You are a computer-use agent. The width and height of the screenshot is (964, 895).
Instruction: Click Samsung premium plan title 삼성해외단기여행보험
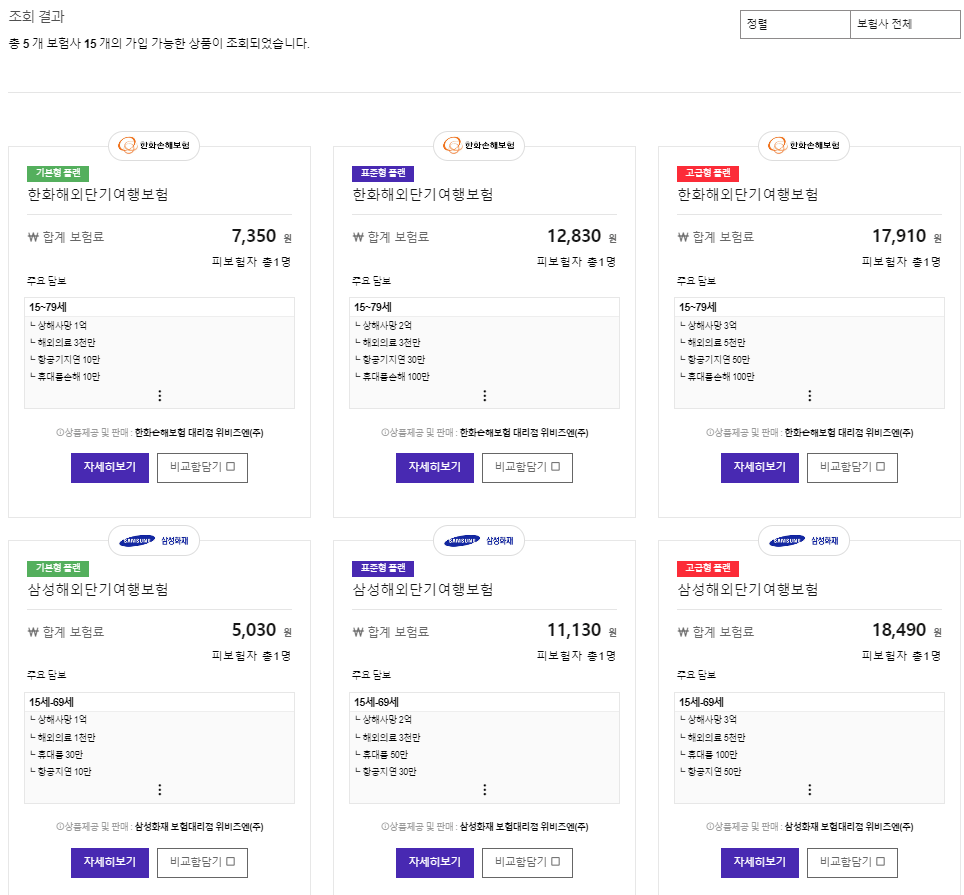(x=748, y=589)
